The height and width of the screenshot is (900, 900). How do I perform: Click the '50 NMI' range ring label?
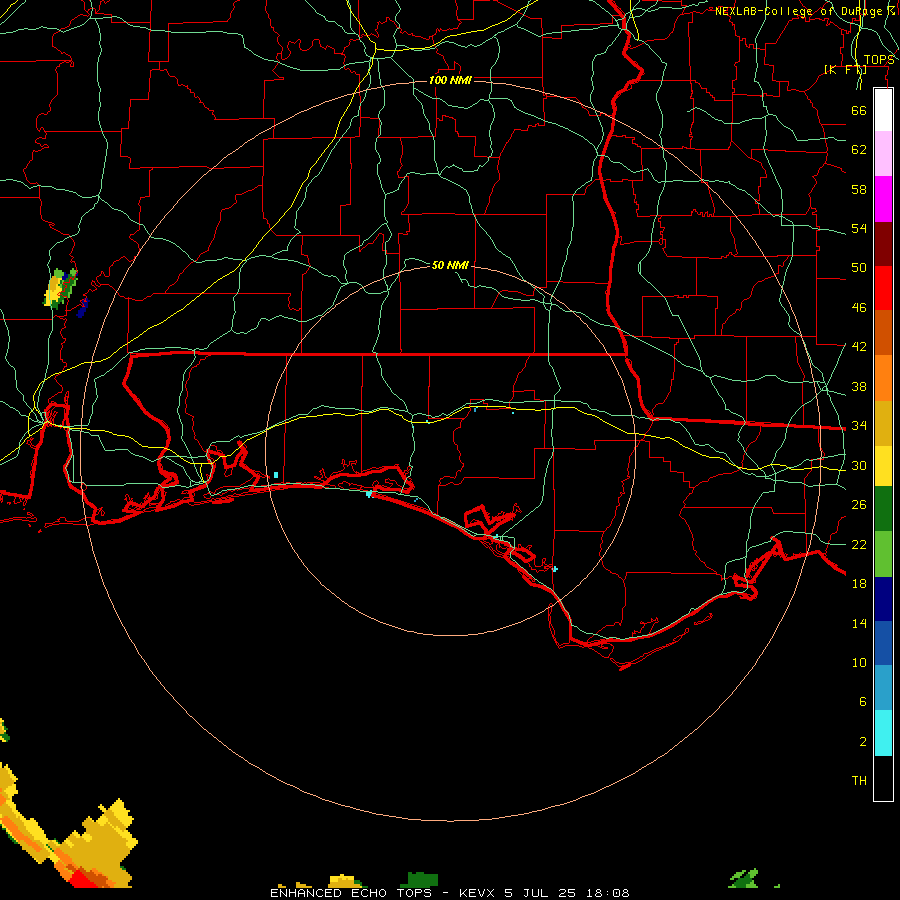click(x=450, y=265)
